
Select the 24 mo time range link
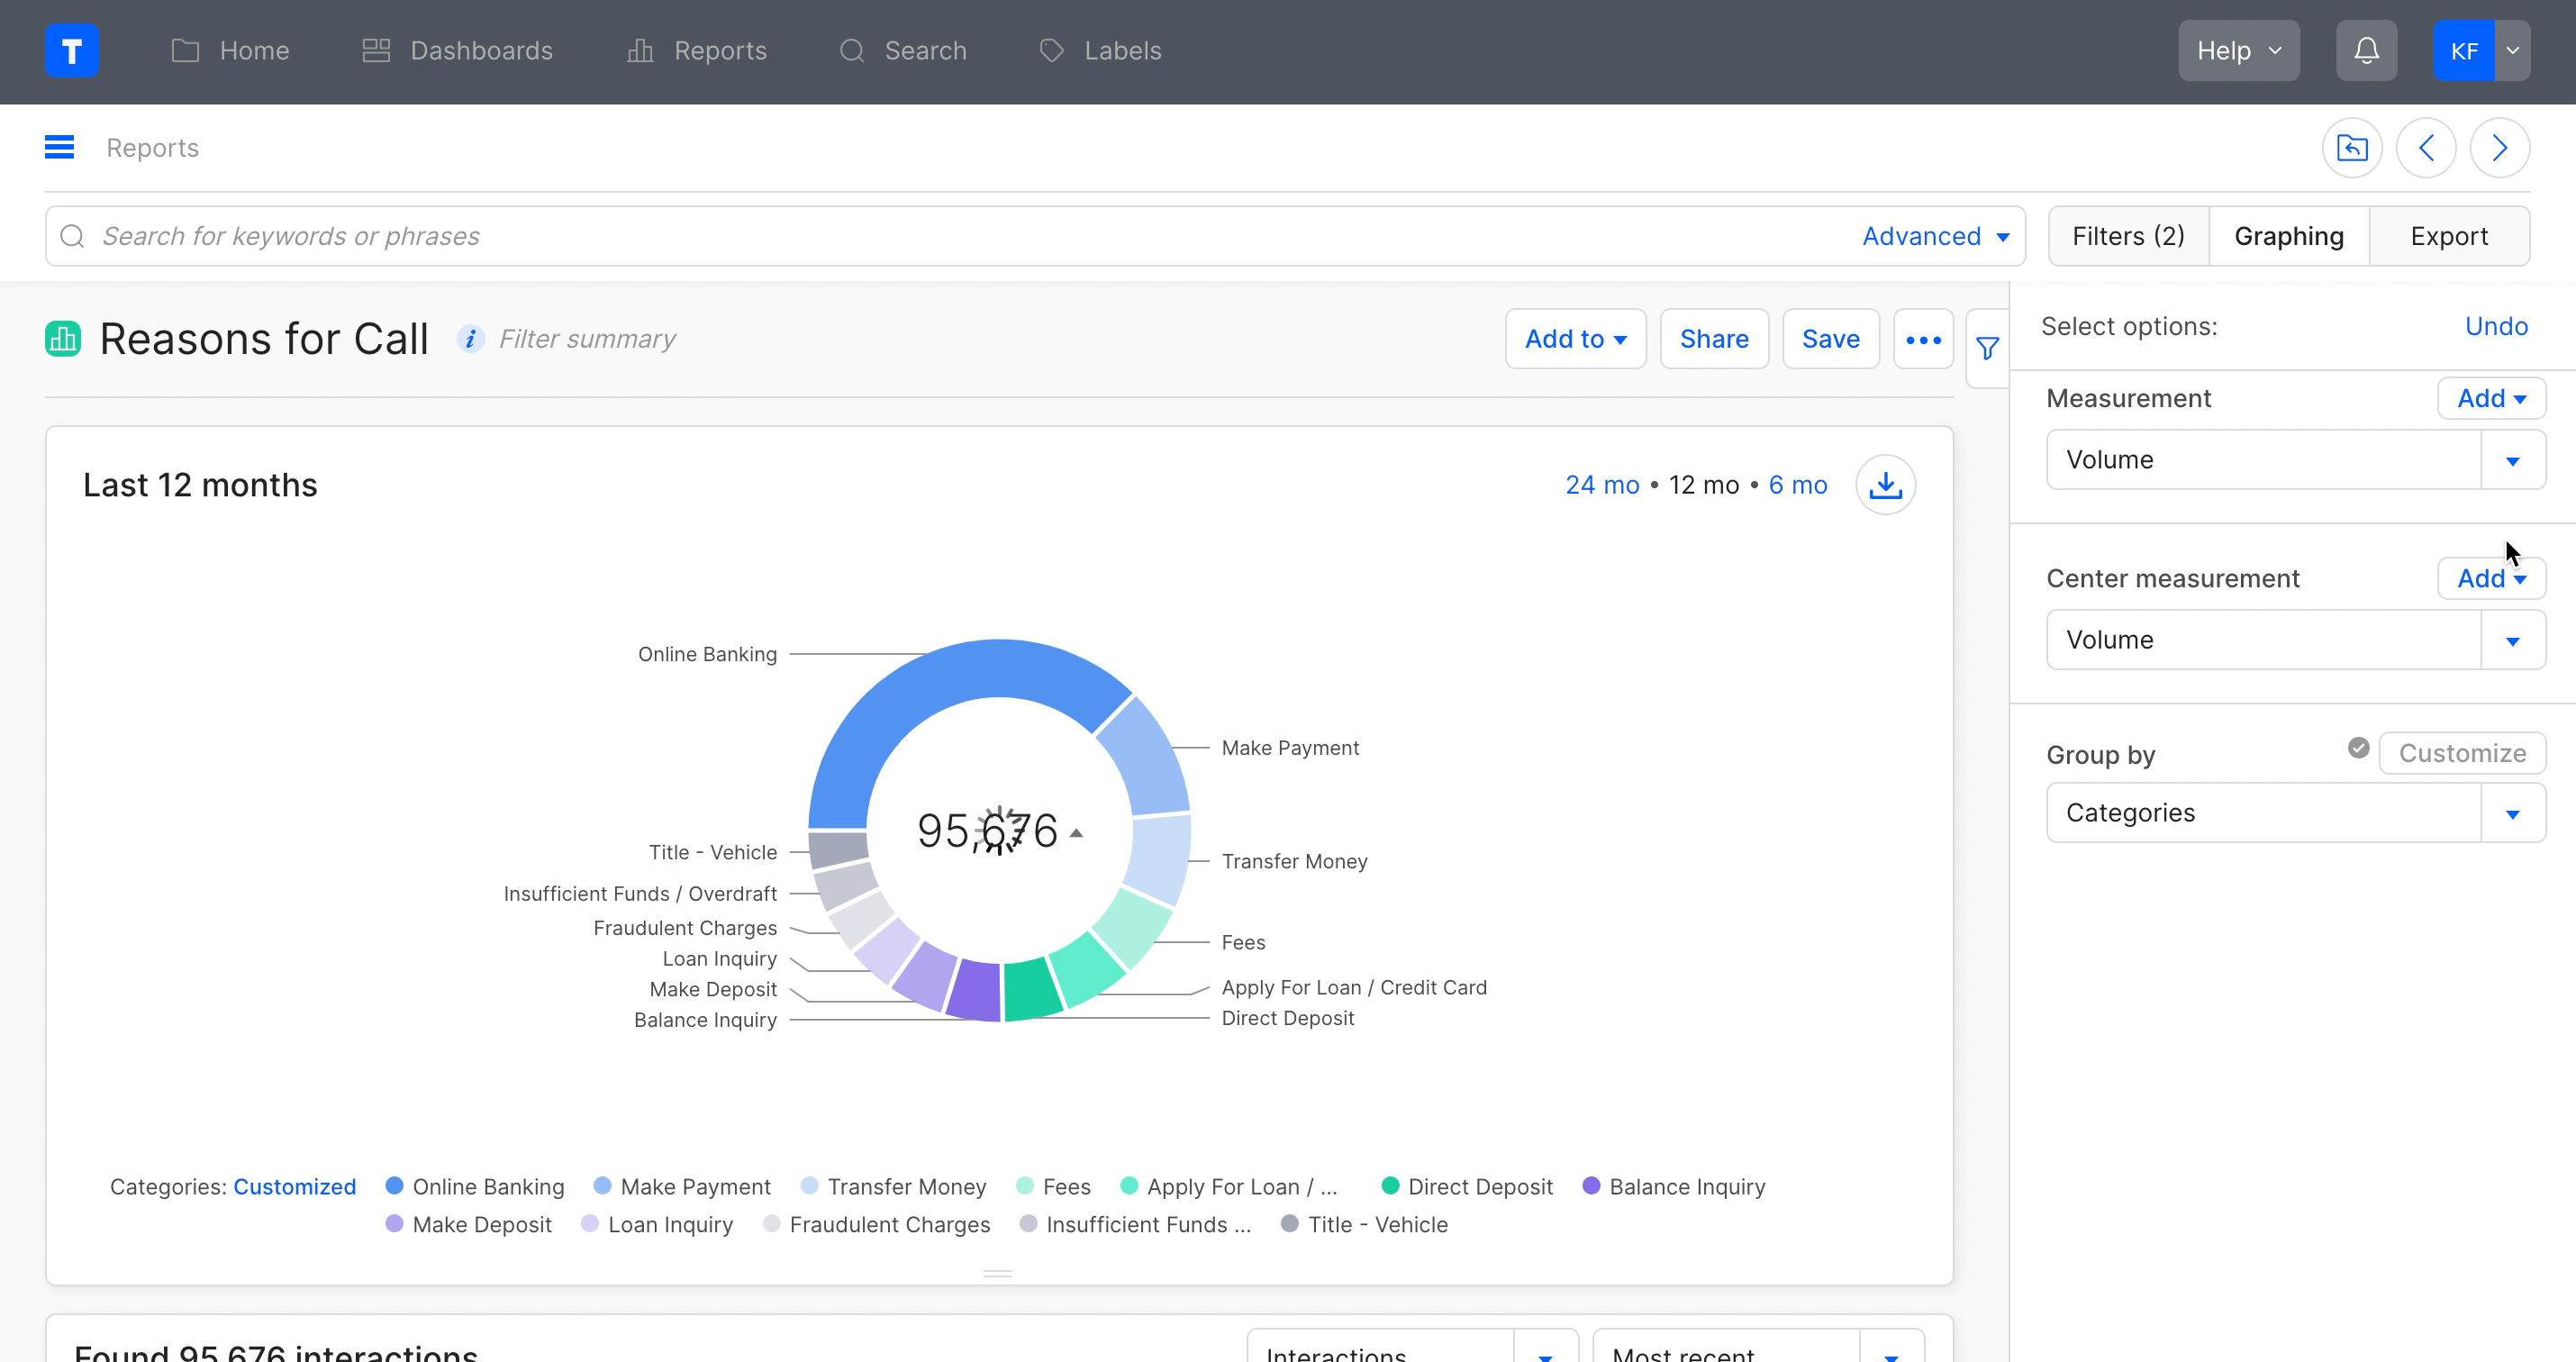[1601, 485]
